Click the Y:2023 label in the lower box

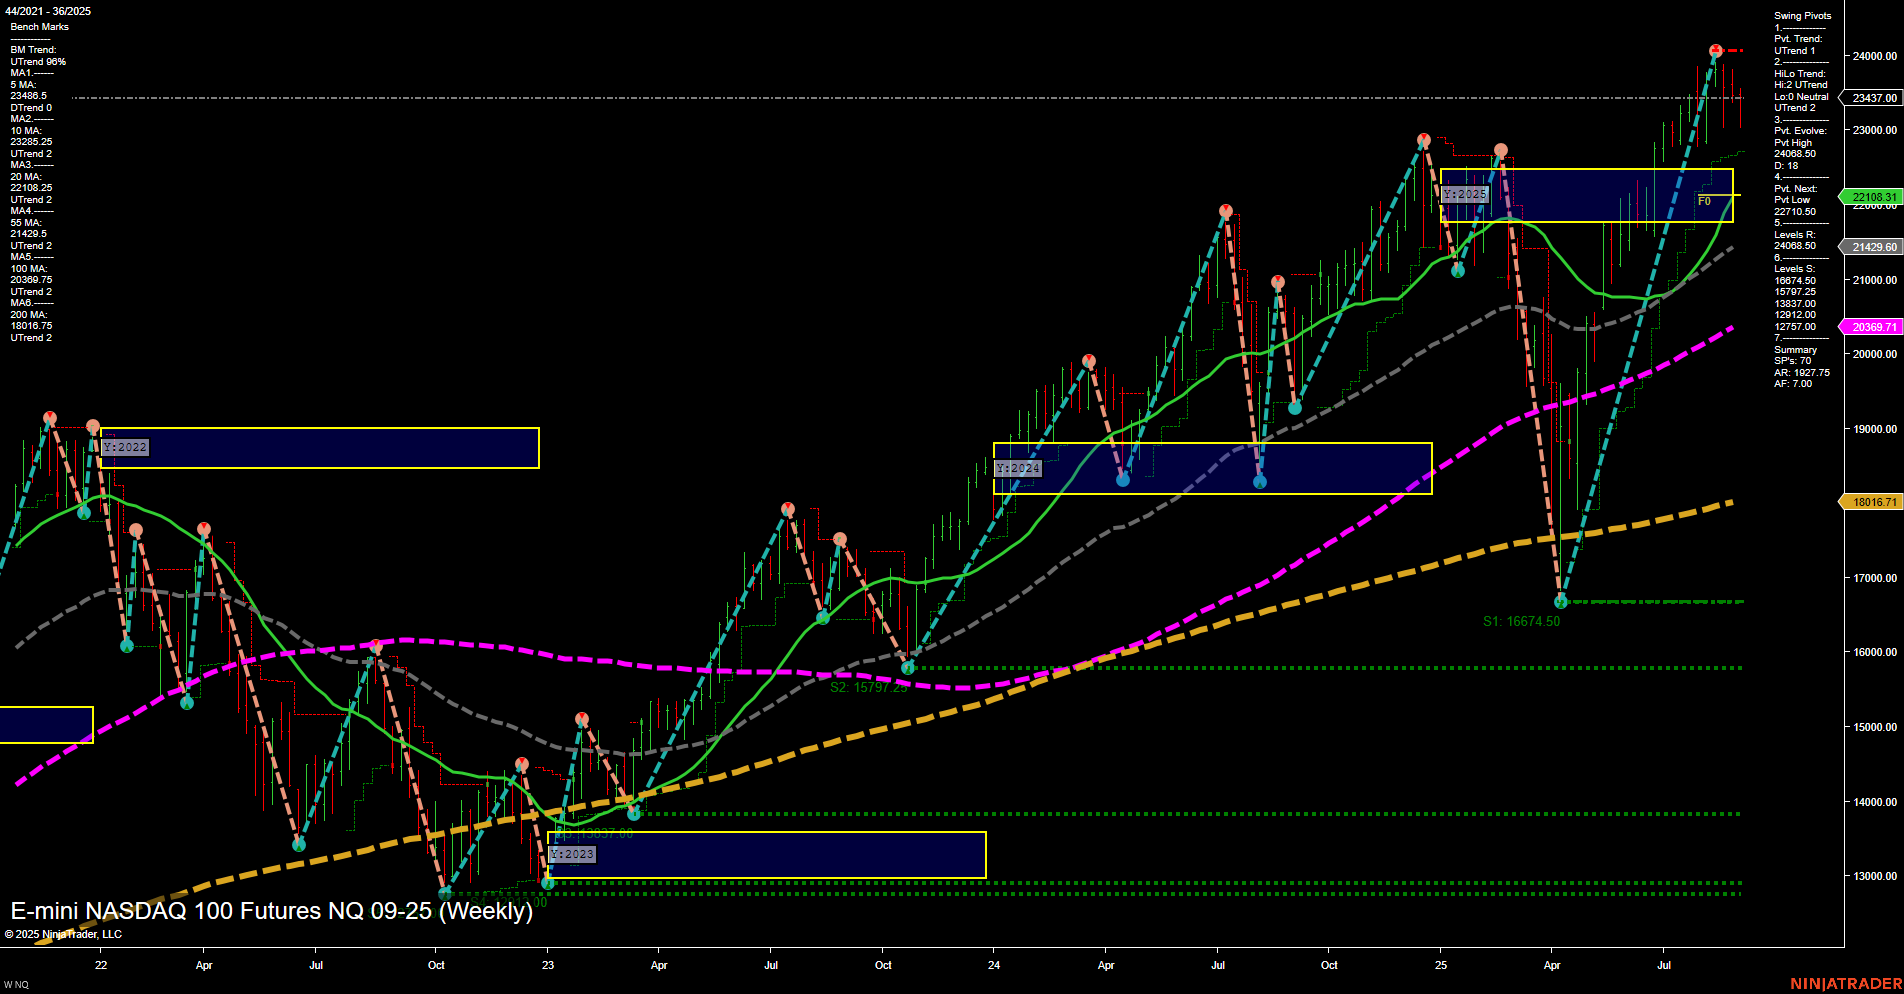pyautogui.click(x=572, y=855)
